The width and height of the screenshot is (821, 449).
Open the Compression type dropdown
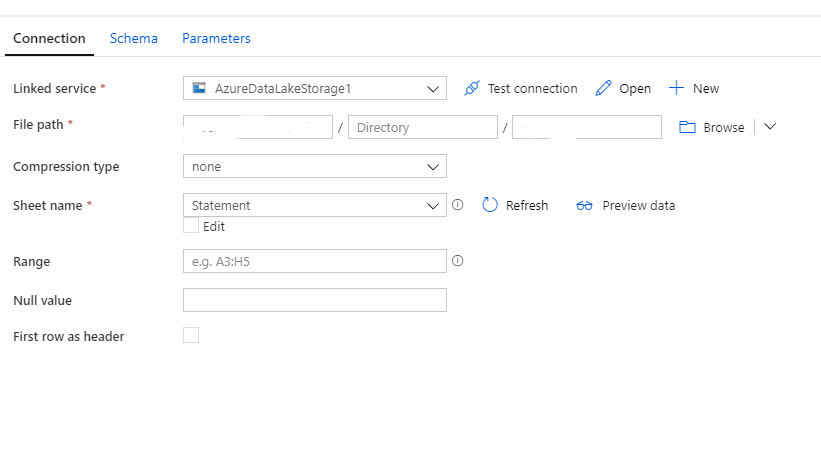[315, 166]
